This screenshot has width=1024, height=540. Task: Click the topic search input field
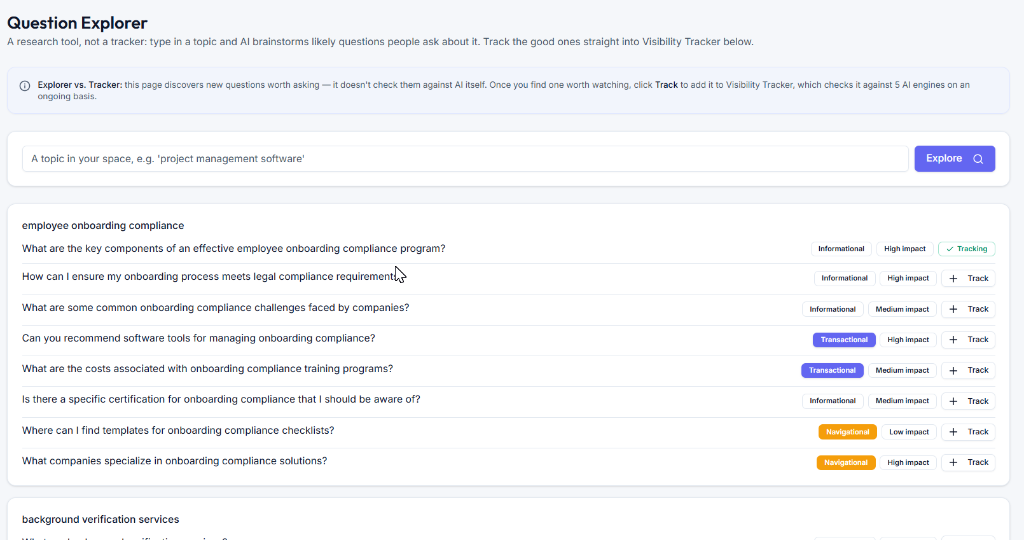click(x=465, y=159)
